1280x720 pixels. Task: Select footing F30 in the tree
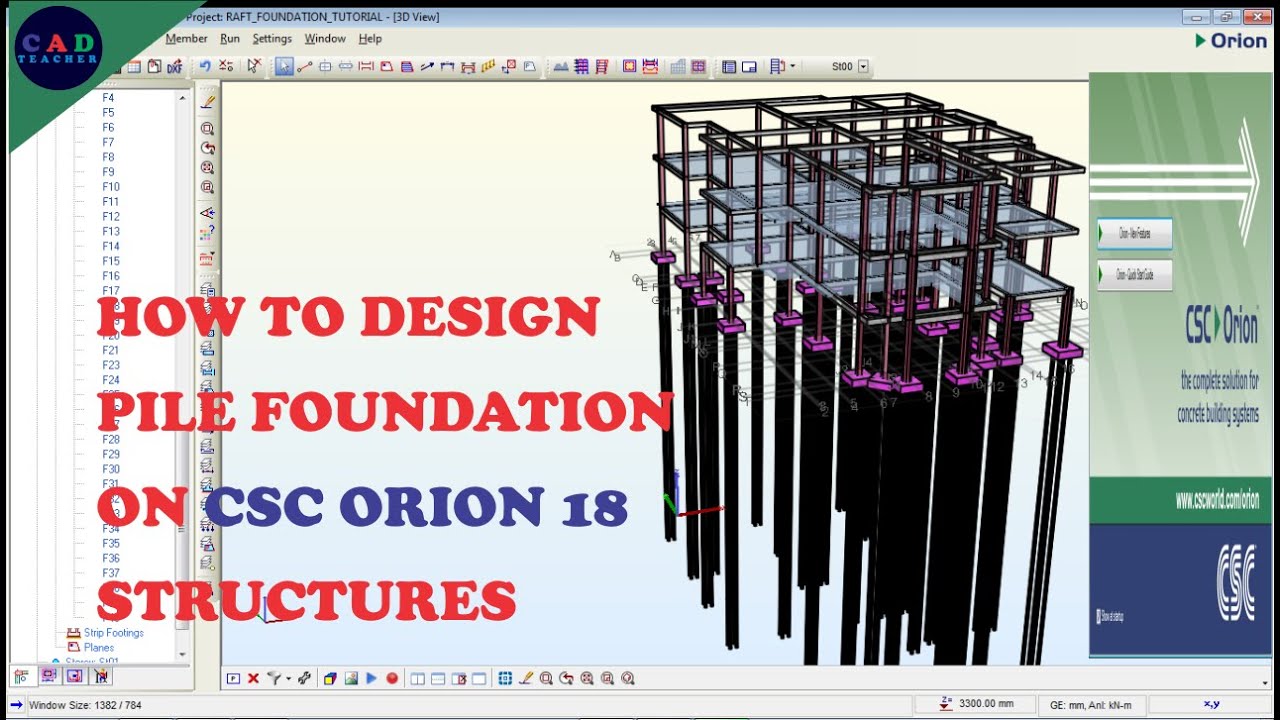(110, 469)
